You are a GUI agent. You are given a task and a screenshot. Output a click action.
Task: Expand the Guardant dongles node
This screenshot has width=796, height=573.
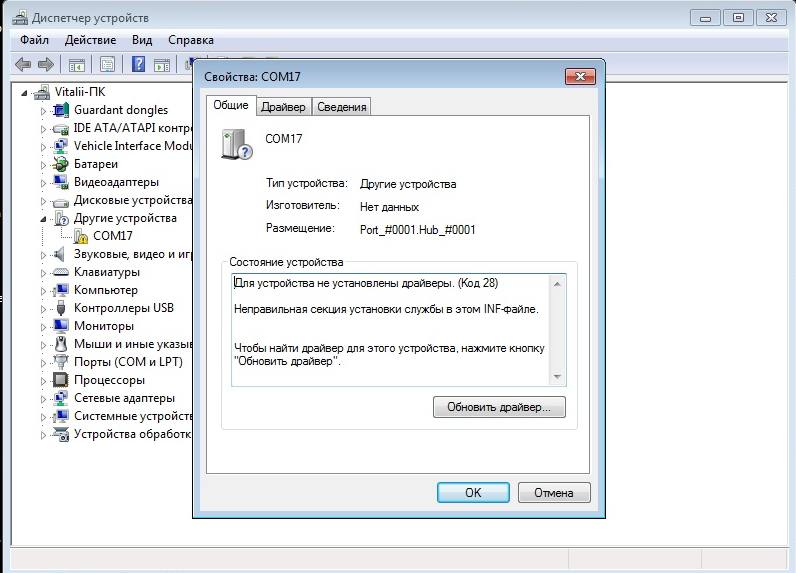pyautogui.click(x=44, y=110)
